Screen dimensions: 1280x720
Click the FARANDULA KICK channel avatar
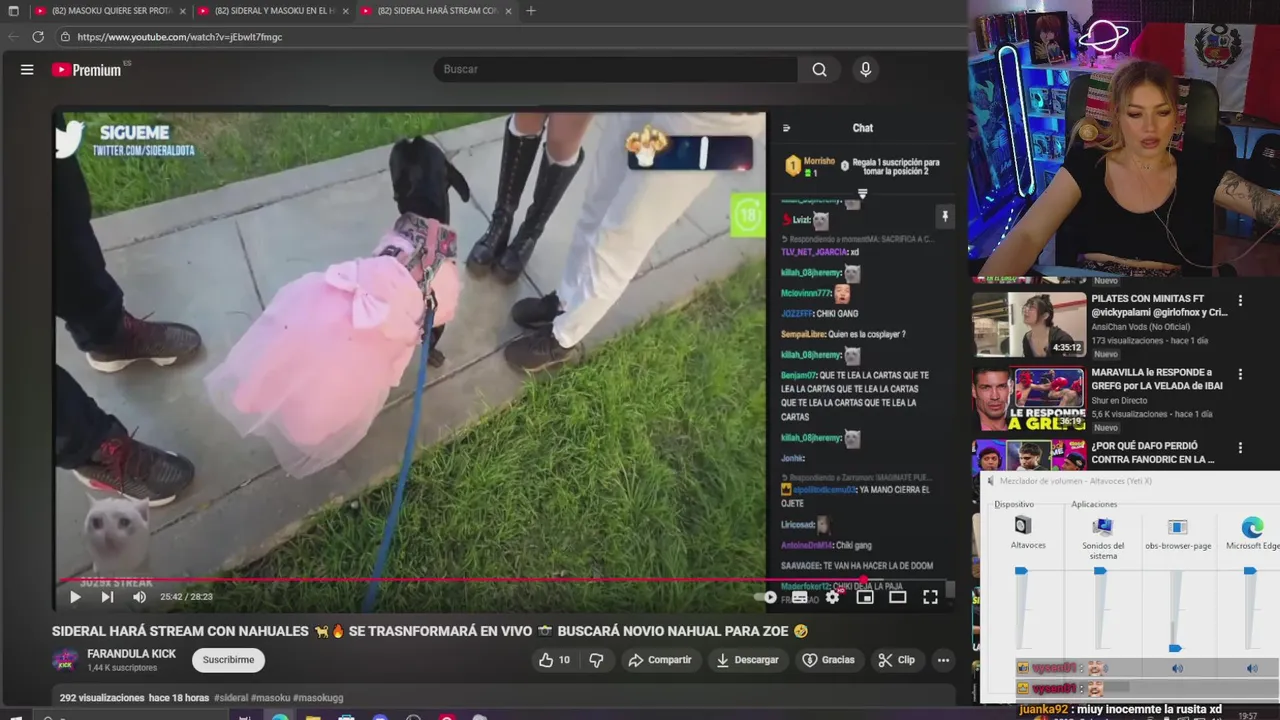point(65,660)
